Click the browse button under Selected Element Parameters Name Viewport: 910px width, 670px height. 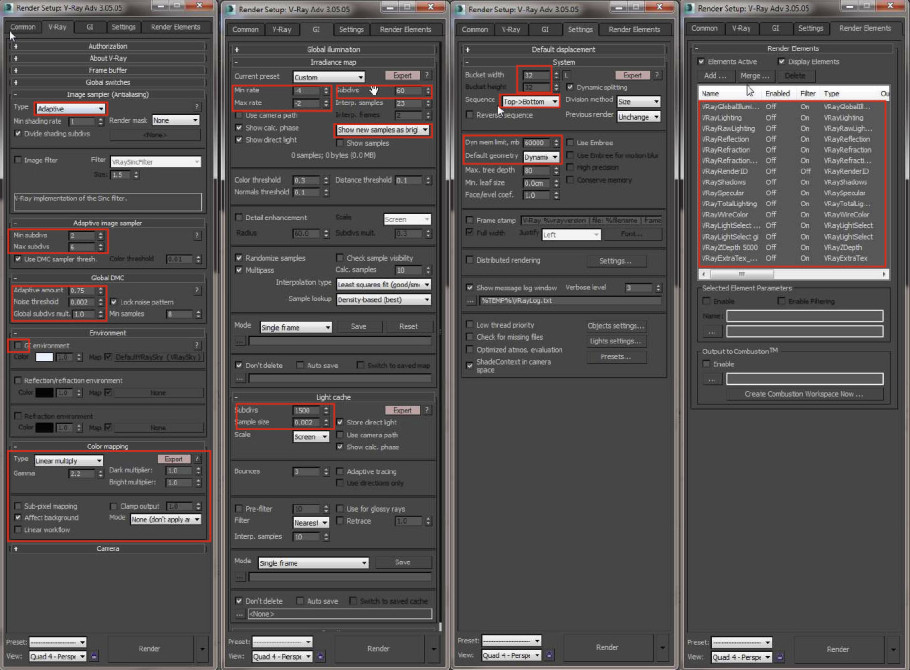pyautogui.click(x=712, y=332)
